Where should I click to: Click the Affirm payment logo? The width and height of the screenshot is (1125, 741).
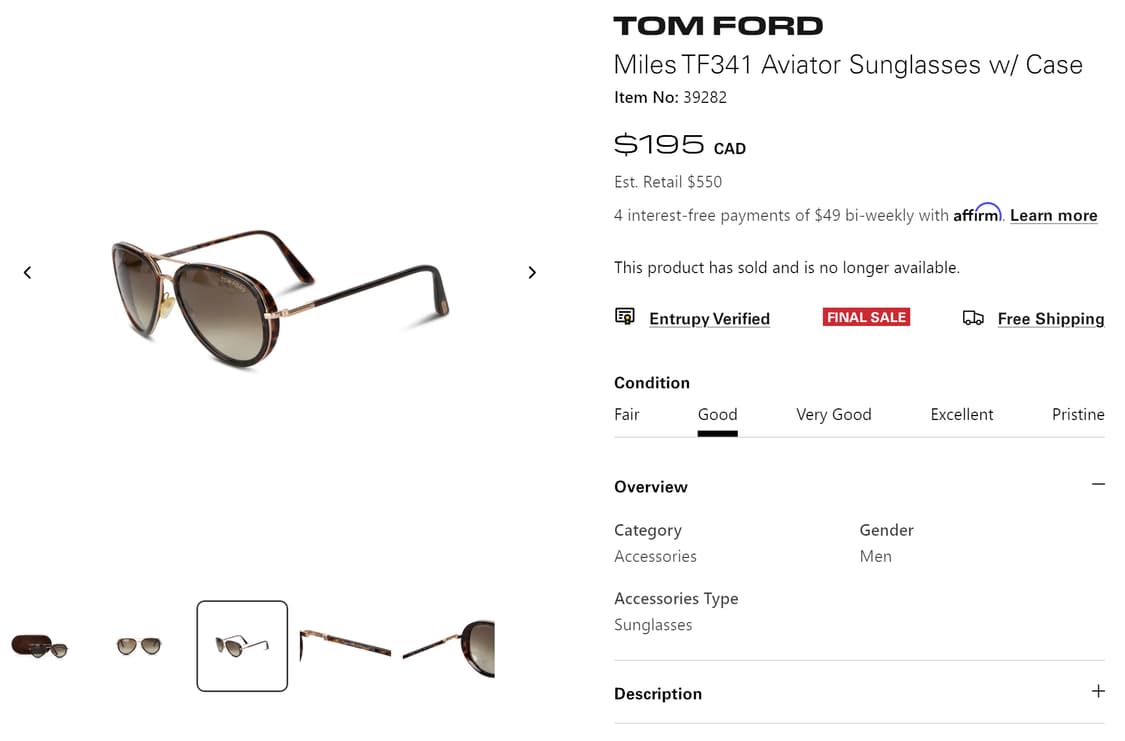977,212
